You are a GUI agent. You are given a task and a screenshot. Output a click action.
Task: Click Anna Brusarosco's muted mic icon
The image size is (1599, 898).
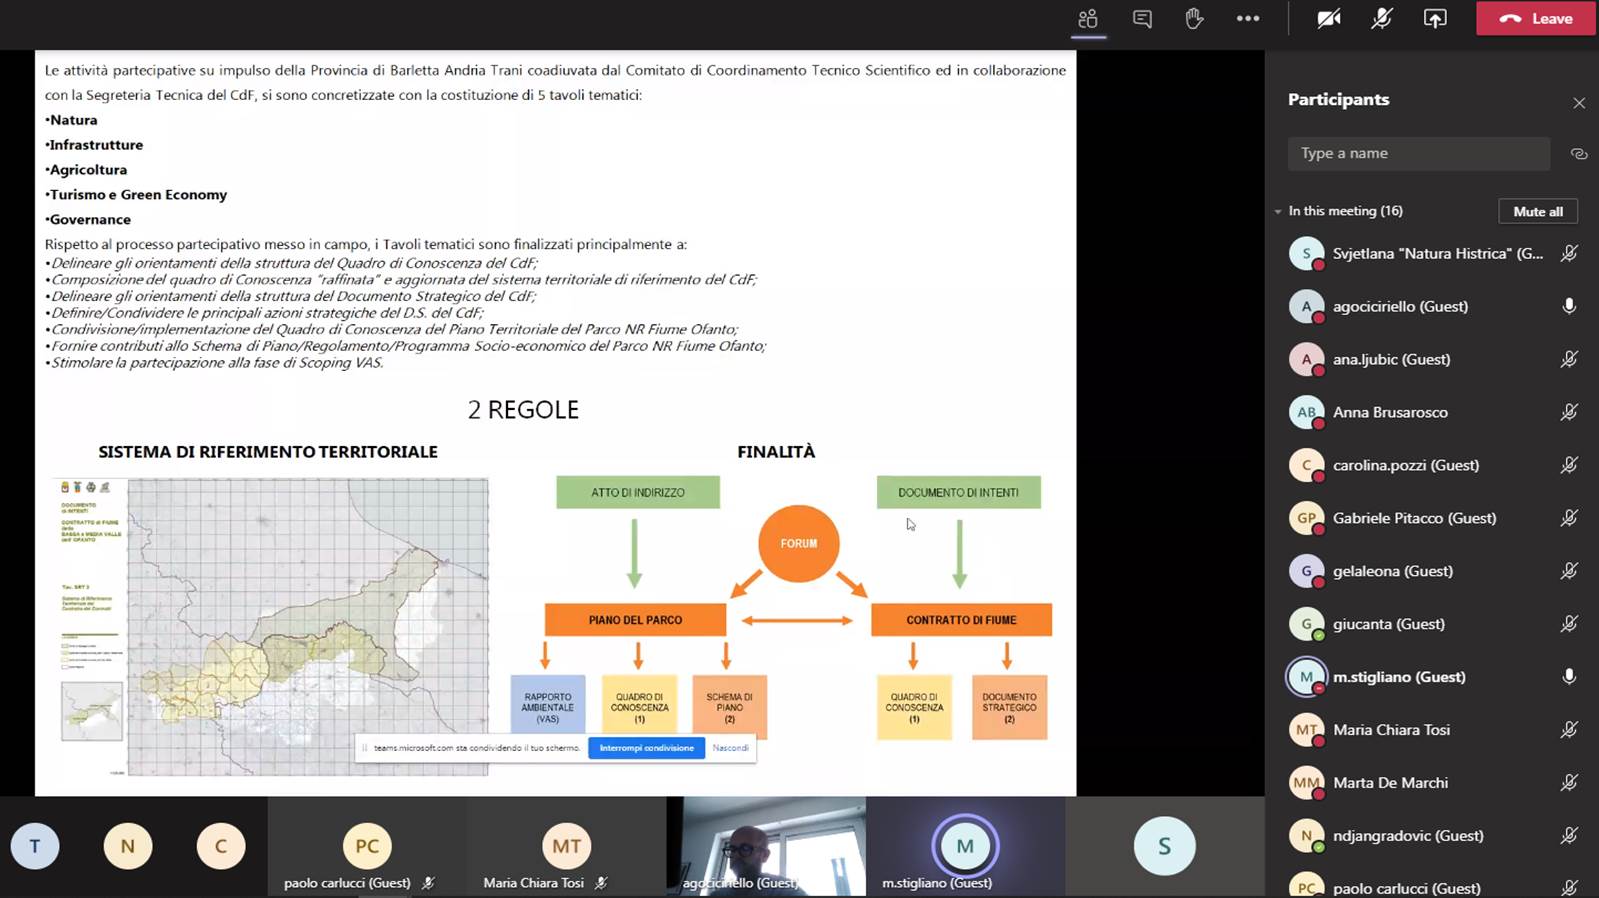coord(1569,412)
